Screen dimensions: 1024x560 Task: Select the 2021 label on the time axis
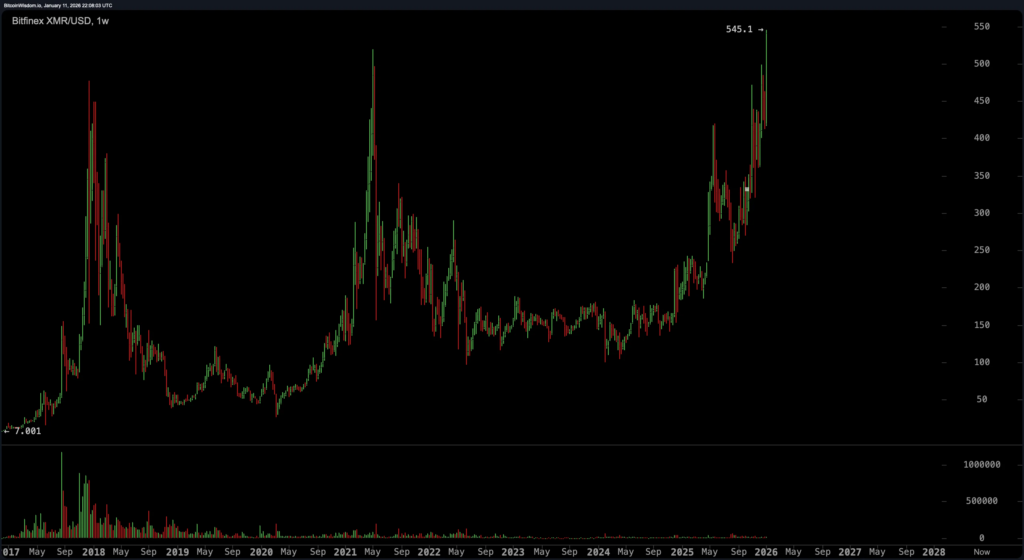[x=345, y=551]
